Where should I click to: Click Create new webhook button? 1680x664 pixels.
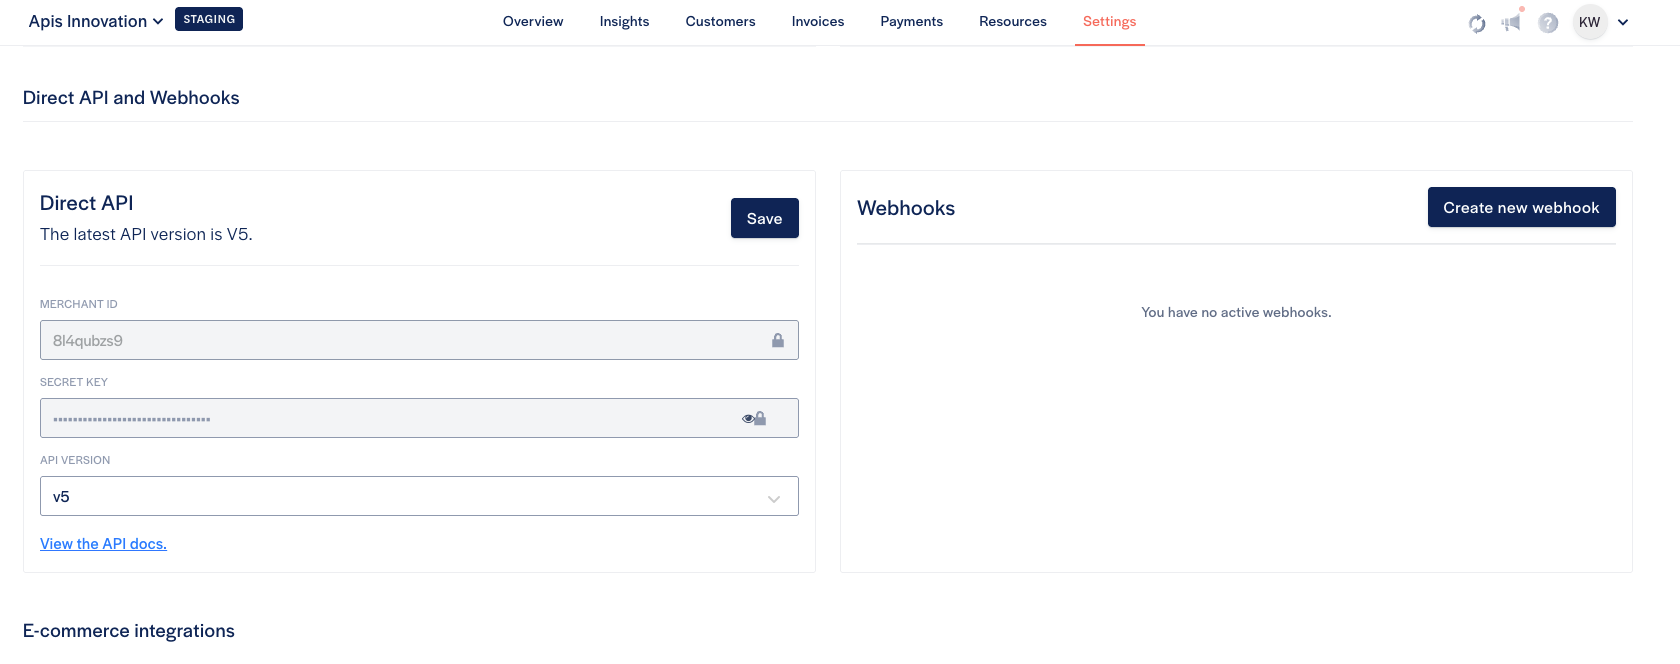[1520, 207]
